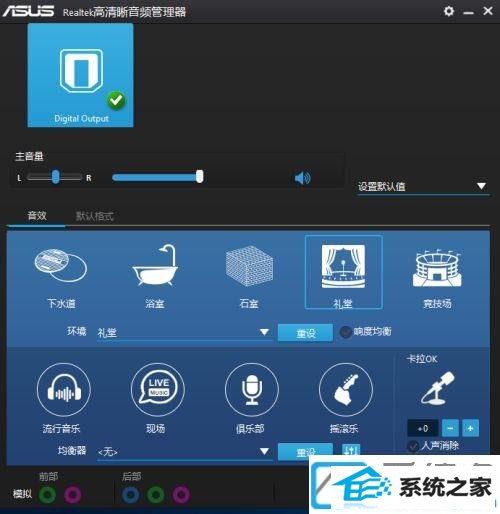Viewport: 500px width, 514px height.
Task: Choose the 浴室 bathtub environment effect
Action: click(155, 265)
